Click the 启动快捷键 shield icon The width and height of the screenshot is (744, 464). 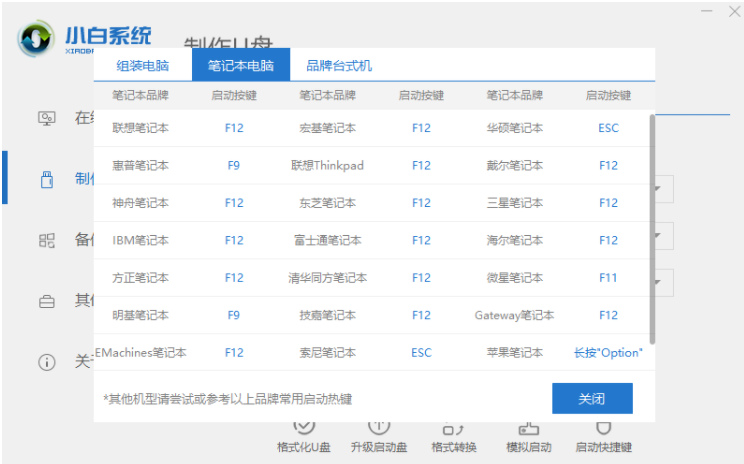point(604,428)
